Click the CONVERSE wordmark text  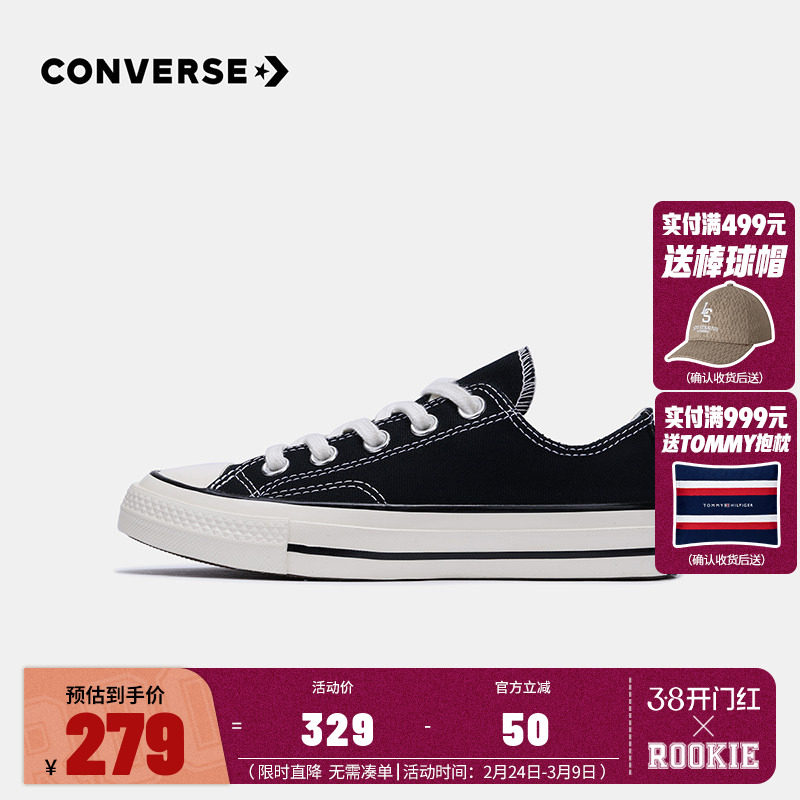click(x=144, y=71)
